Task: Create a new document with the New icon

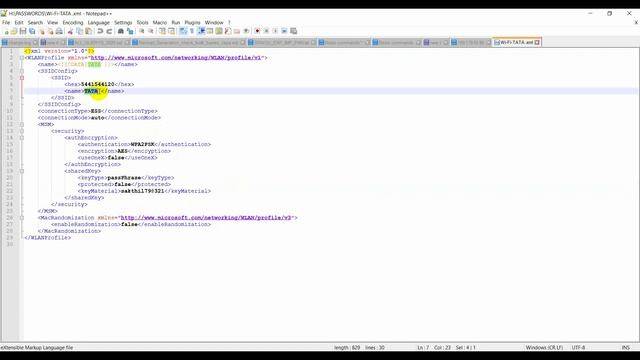Action: coord(6,31)
